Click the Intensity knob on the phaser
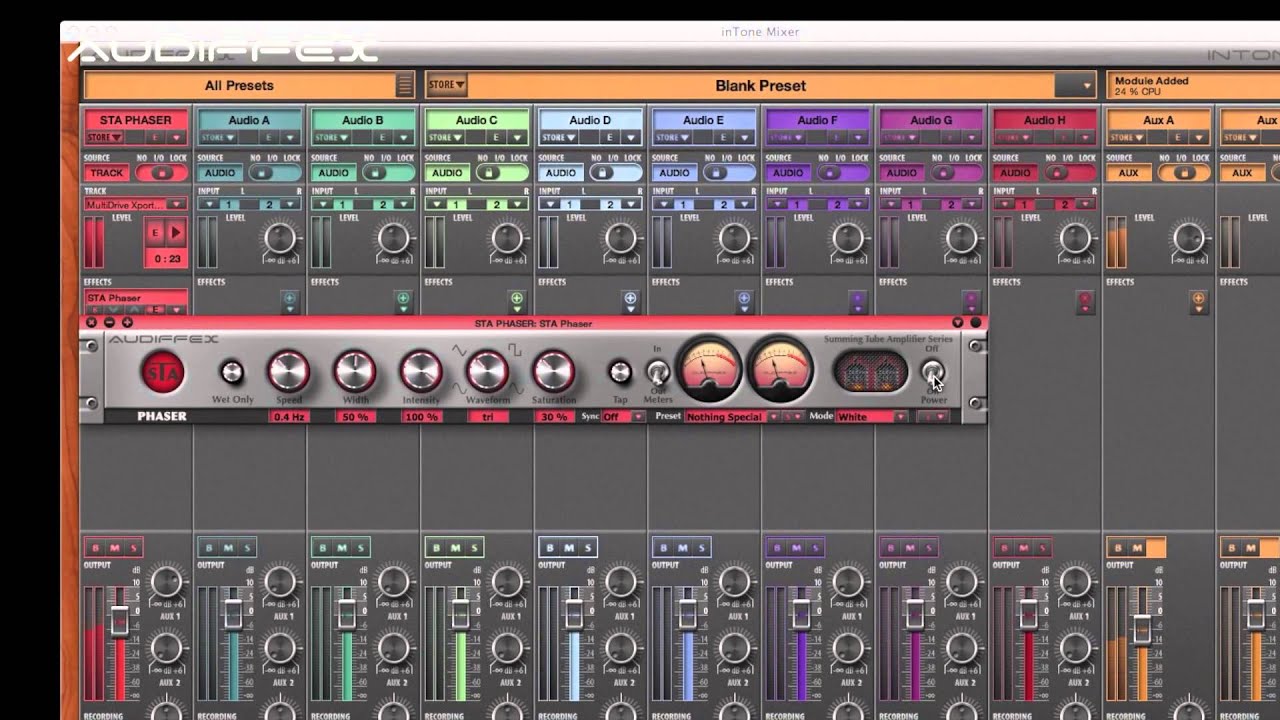Image resolution: width=1280 pixels, height=720 pixels. 421,372
